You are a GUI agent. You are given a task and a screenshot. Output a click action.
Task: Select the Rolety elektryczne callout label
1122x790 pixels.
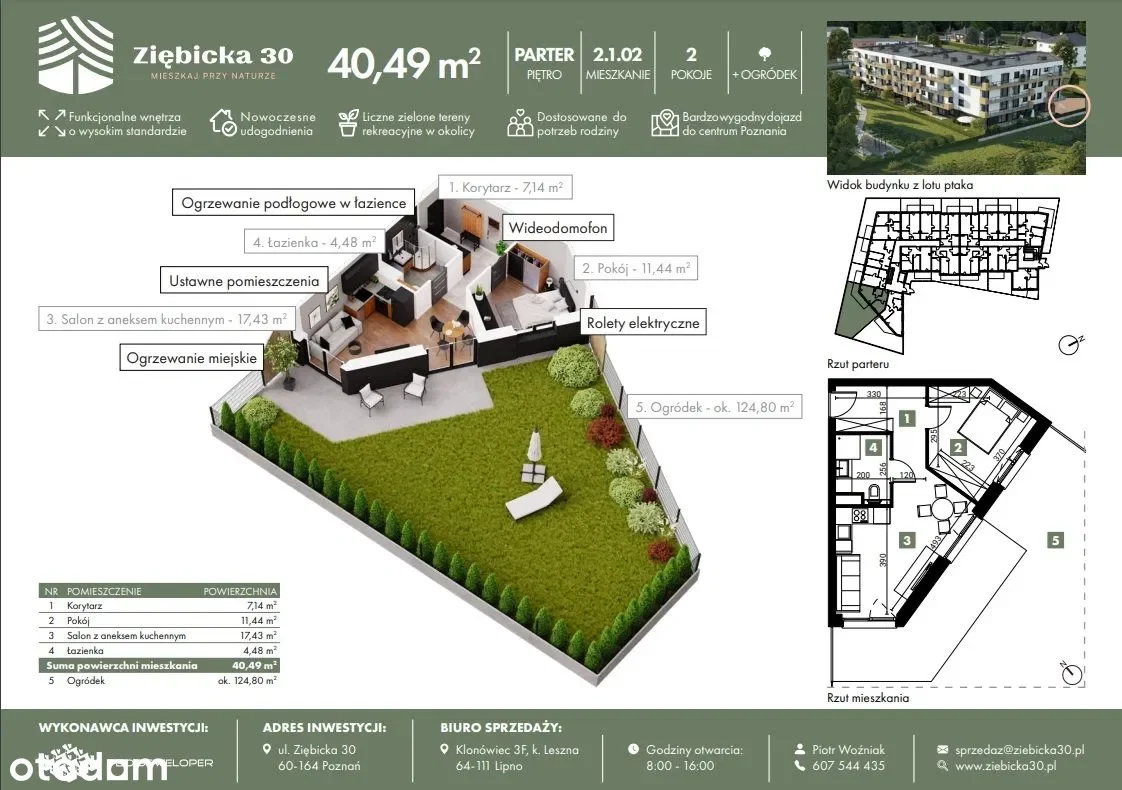643,323
